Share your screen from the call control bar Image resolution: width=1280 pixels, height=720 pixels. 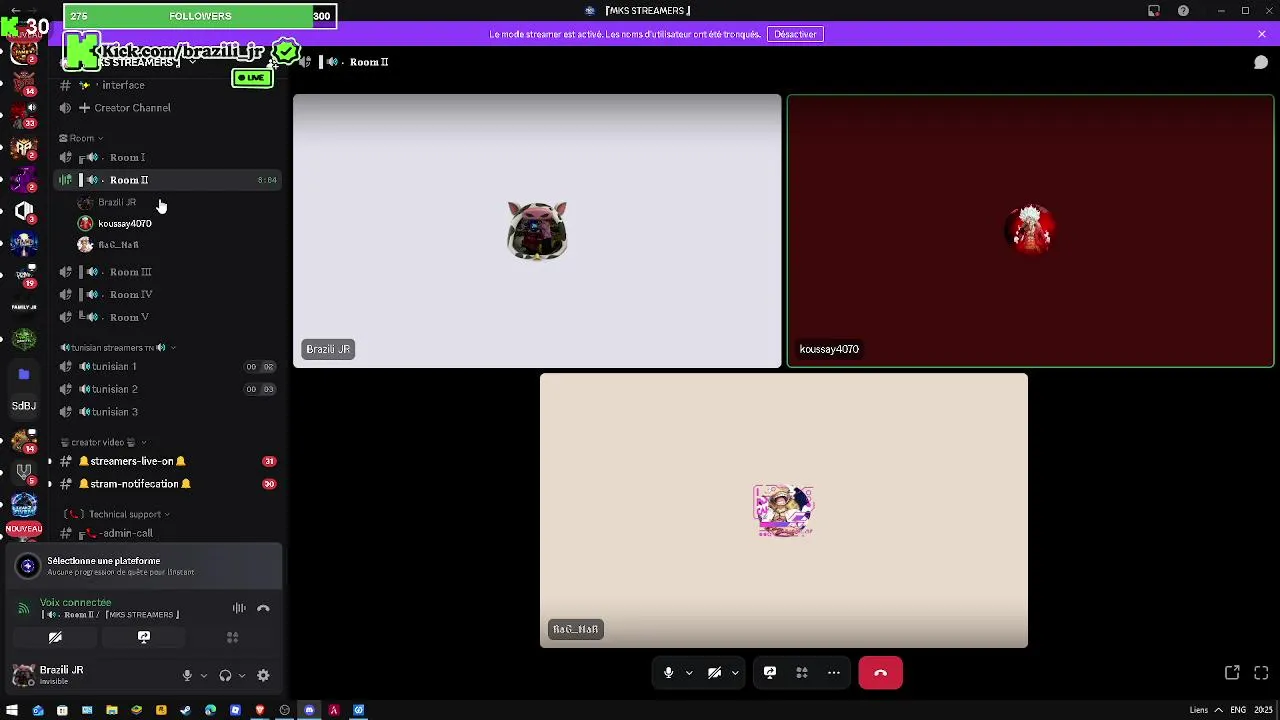[770, 673]
